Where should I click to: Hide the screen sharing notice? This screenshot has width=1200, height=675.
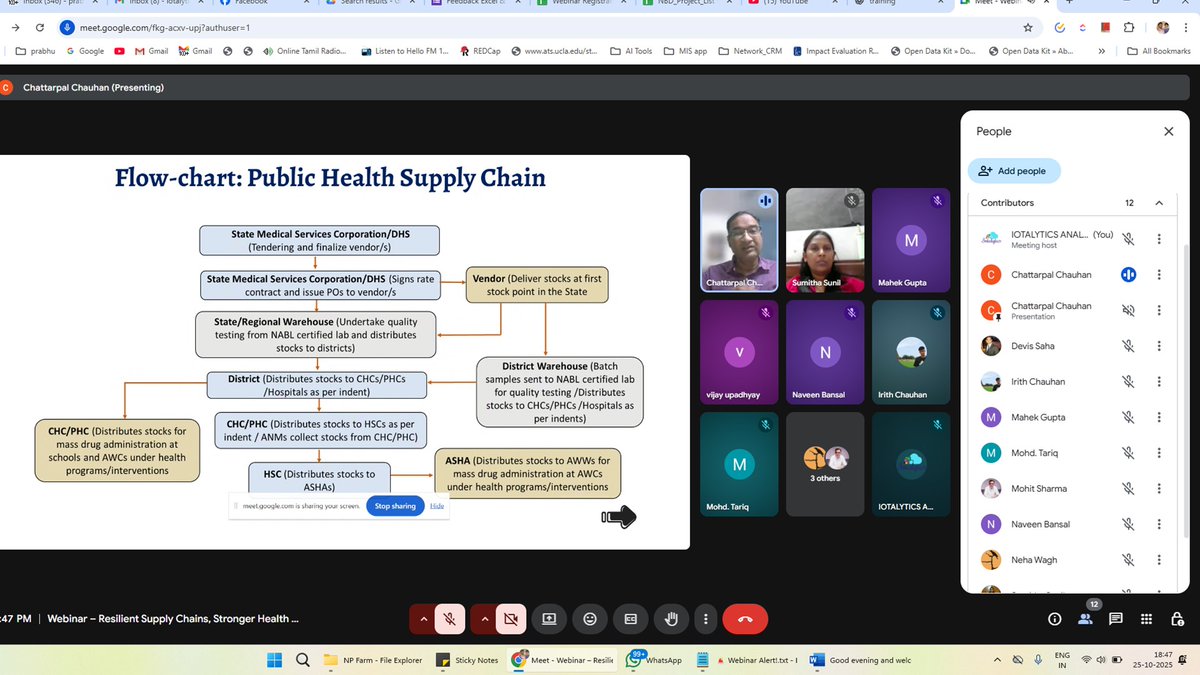[x=437, y=506]
